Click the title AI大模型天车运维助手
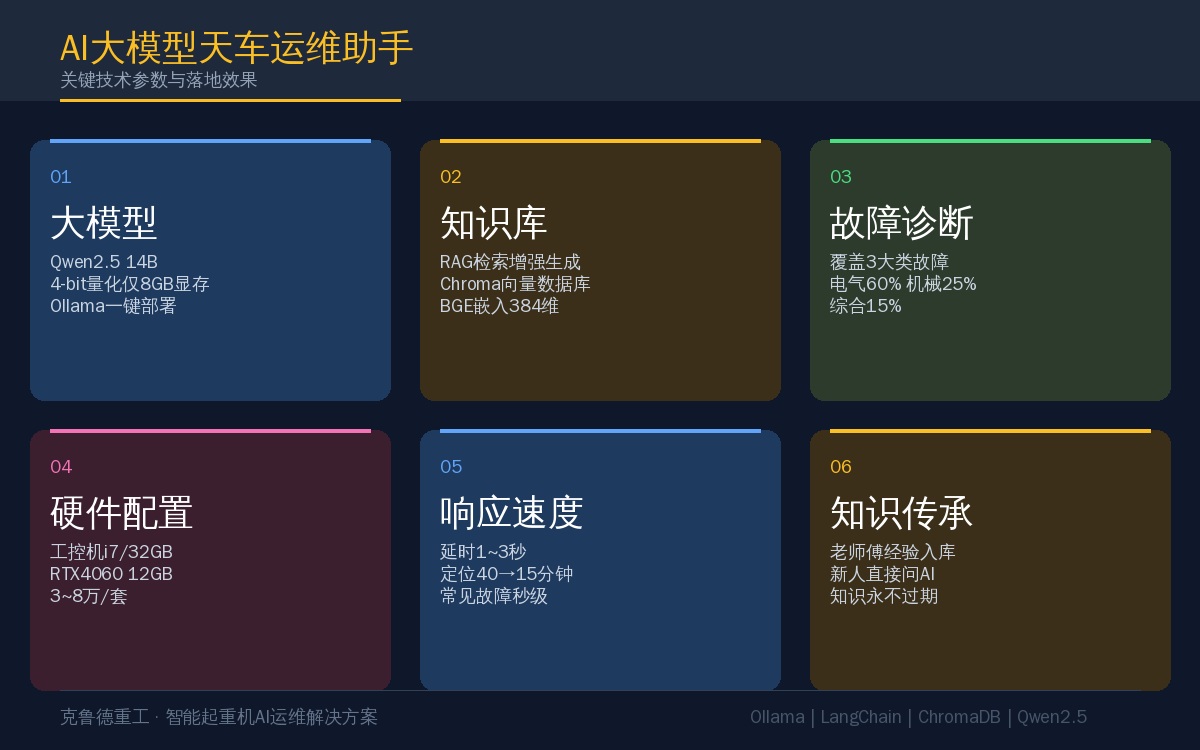 (x=236, y=48)
